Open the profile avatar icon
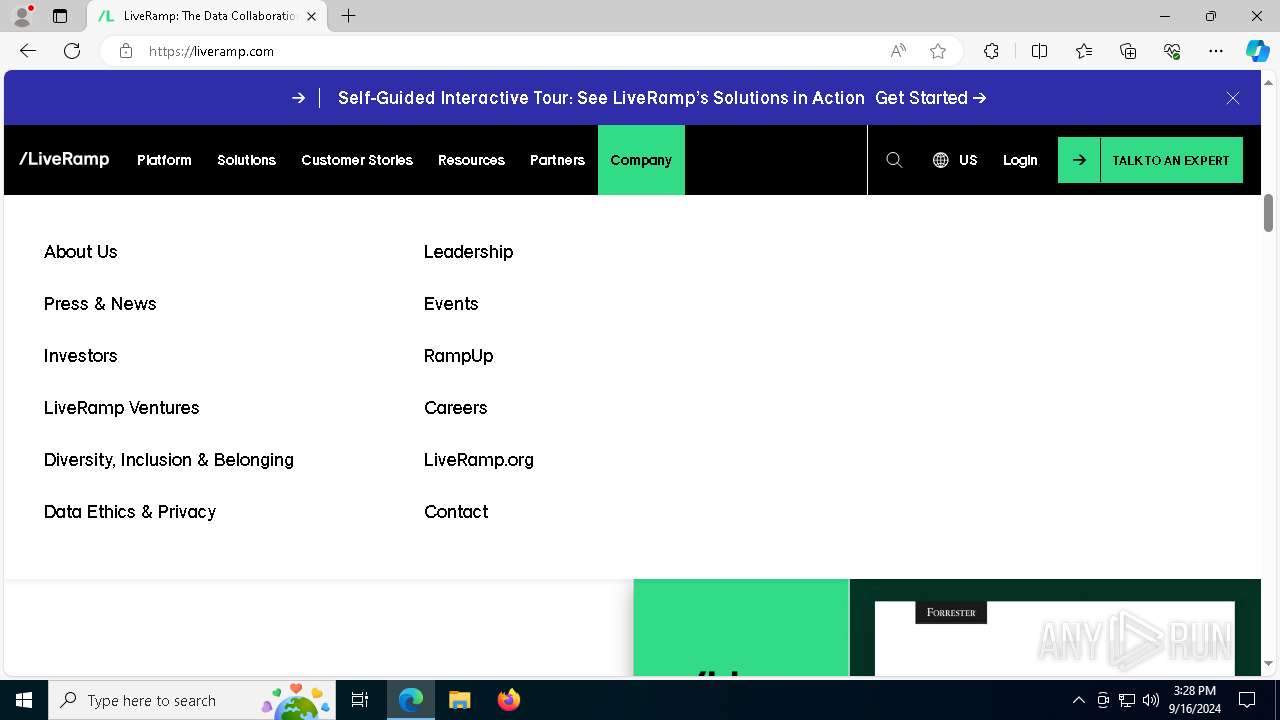The image size is (1280, 720). click(22, 16)
